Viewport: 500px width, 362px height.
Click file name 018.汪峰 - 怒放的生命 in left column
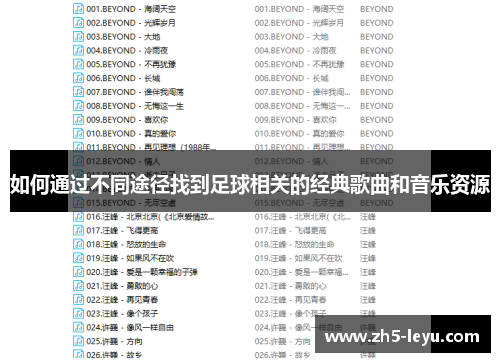(126, 245)
